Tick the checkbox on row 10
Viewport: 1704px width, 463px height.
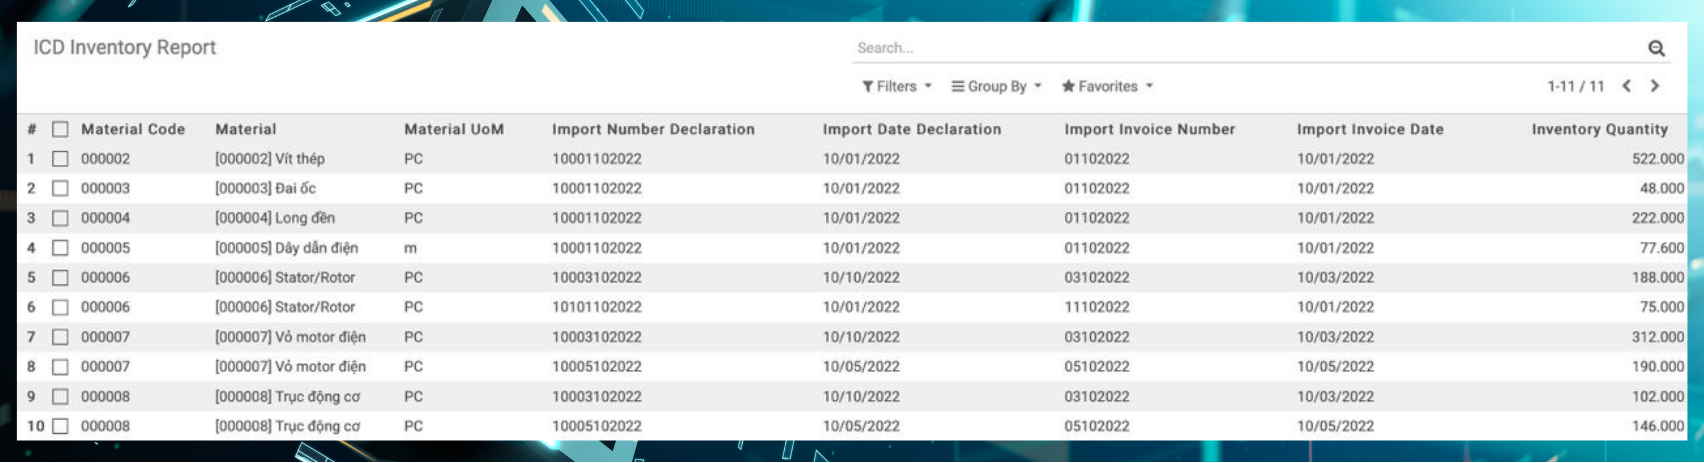point(61,426)
